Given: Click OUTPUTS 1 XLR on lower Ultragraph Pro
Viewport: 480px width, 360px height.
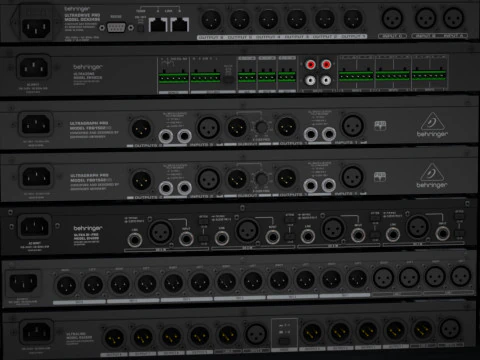Looking at the screenshot, I should pos(286,178).
